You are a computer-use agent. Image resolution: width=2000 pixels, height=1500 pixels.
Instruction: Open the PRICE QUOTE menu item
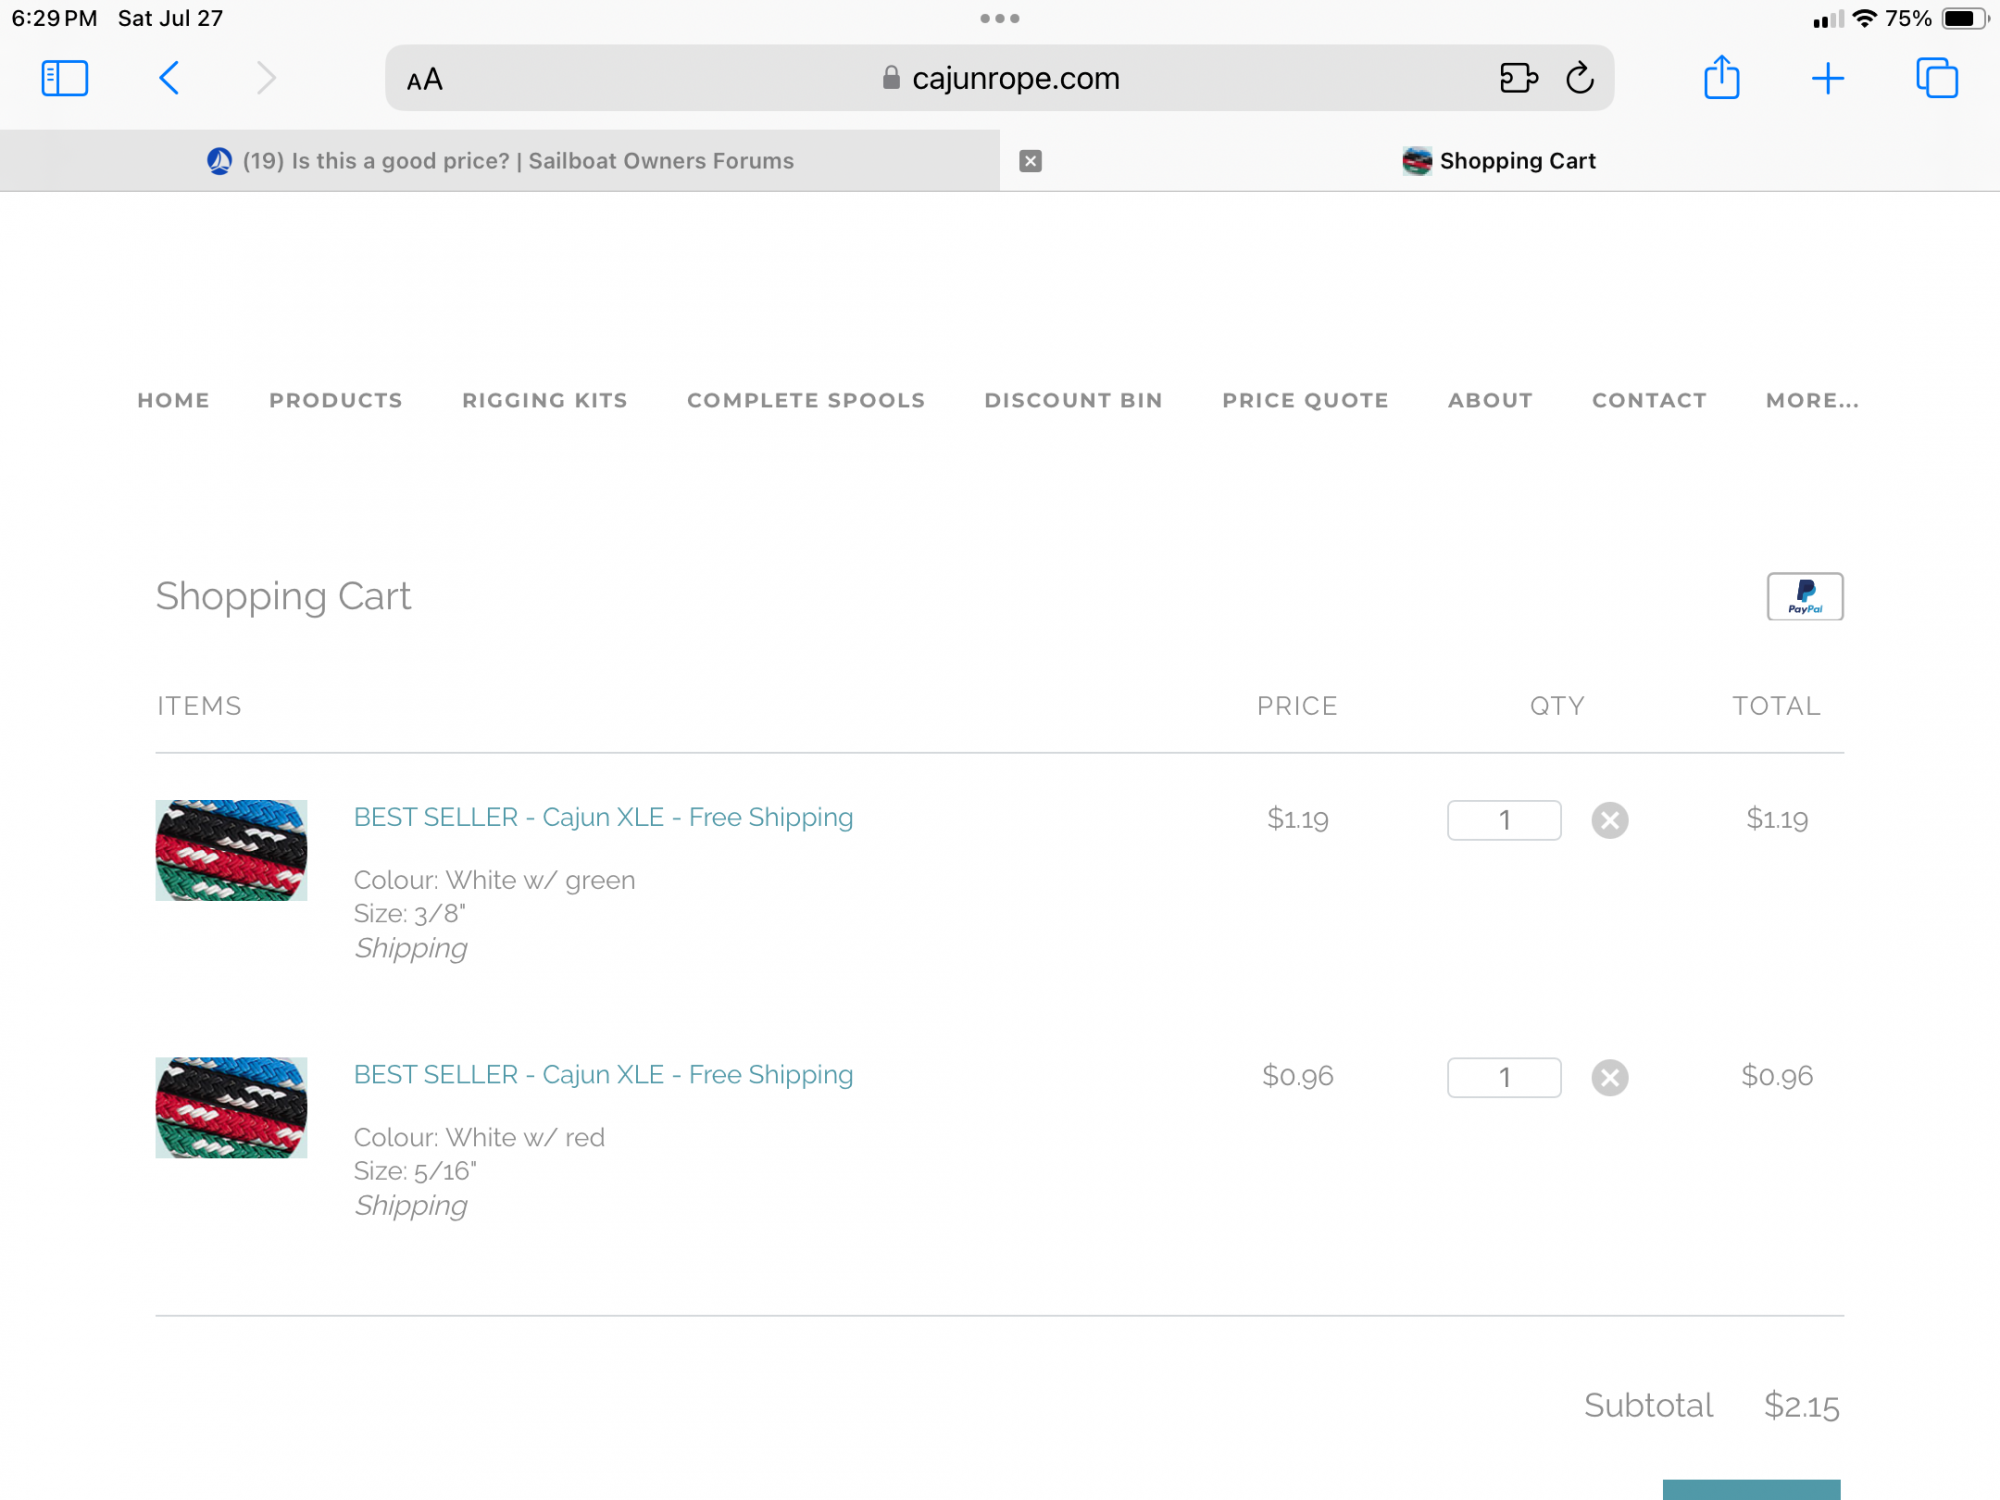(1304, 400)
